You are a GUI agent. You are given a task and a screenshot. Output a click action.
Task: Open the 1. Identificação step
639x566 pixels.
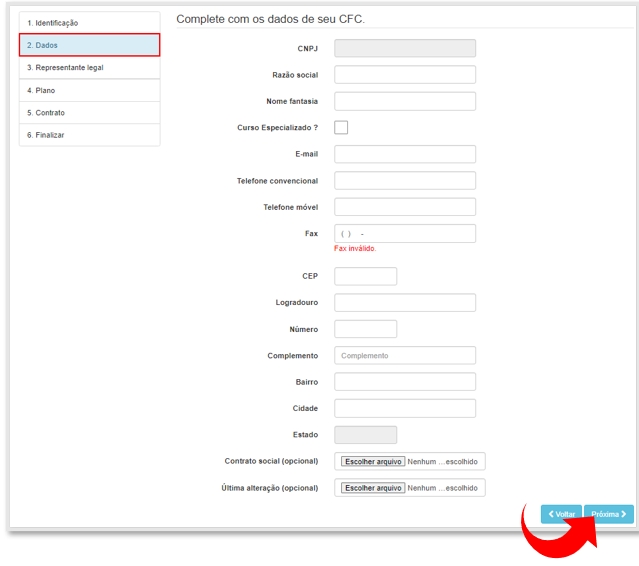click(89, 23)
